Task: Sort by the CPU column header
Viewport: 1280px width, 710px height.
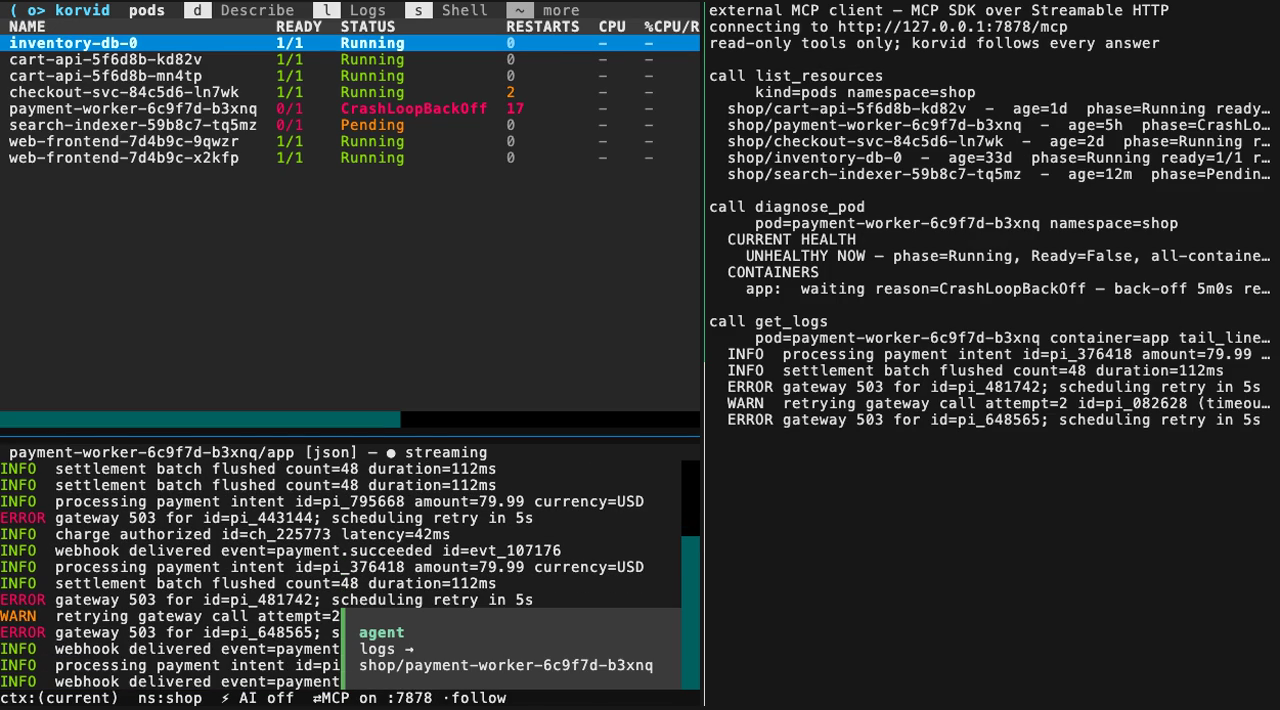Action: click(x=612, y=27)
